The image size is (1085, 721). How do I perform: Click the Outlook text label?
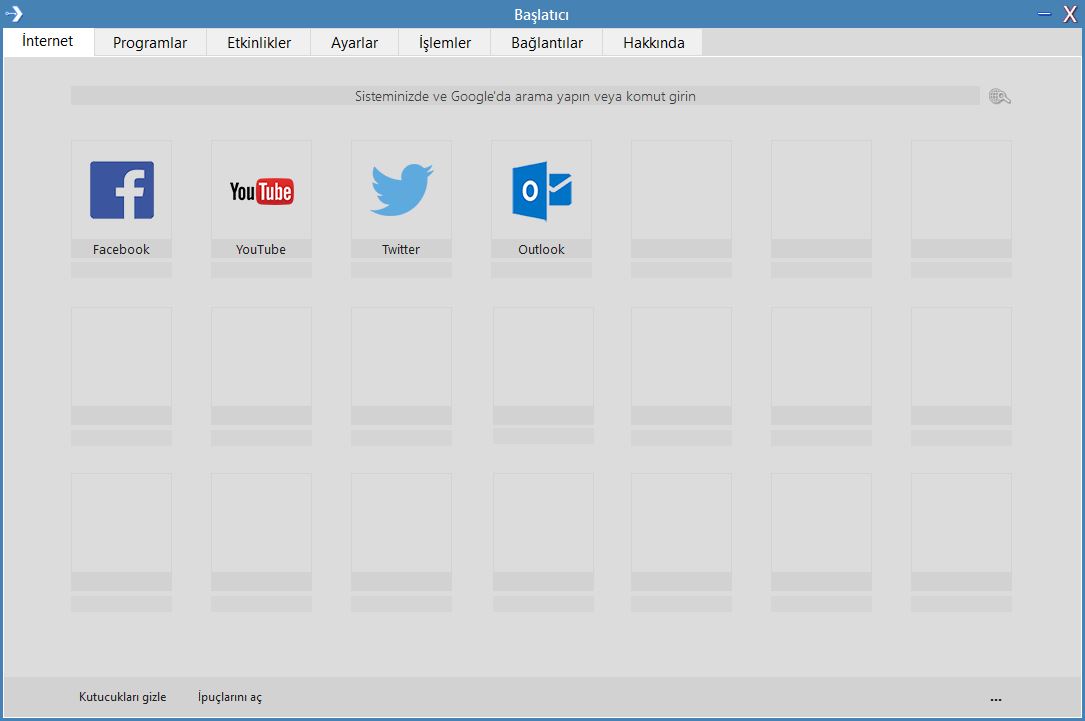click(x=541, y=249)
